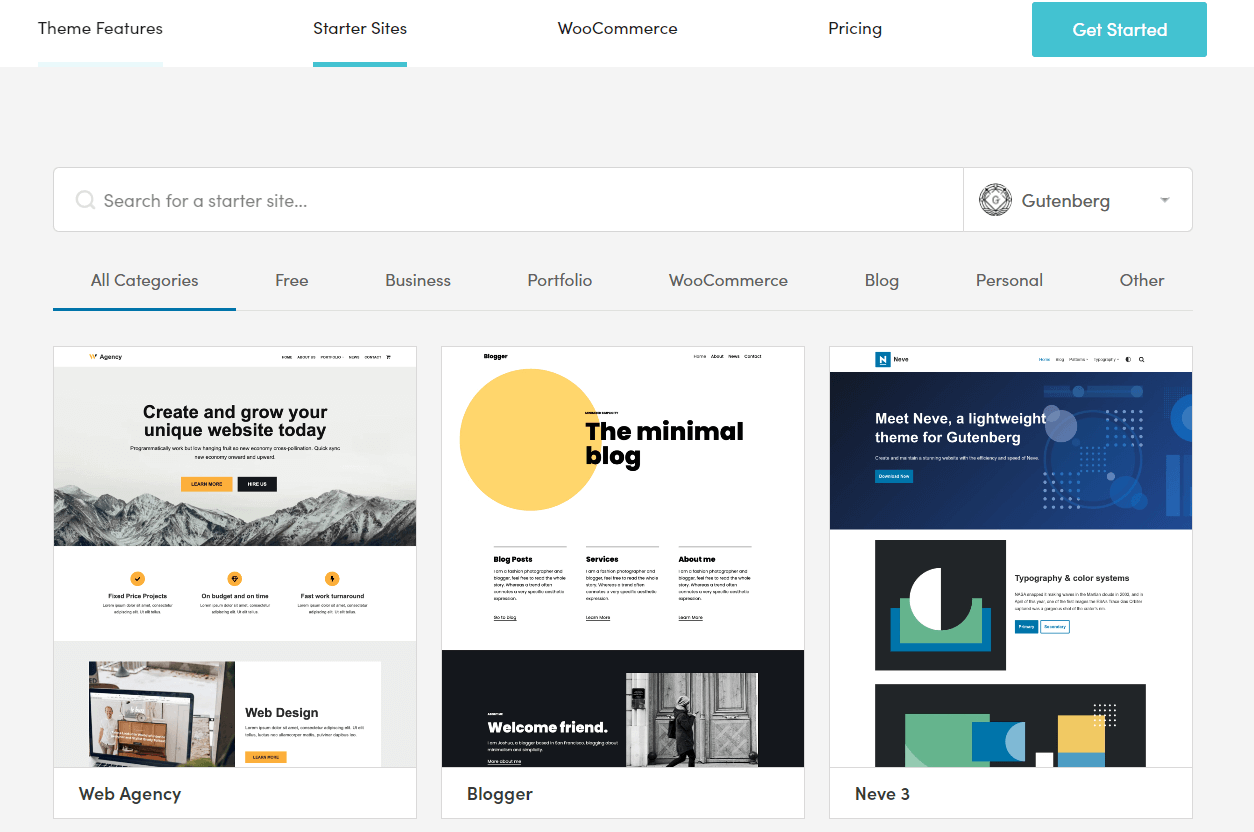Click the "Neve 3" card title
This screenshot has width=1254, height=832.
tap(882, 794)
